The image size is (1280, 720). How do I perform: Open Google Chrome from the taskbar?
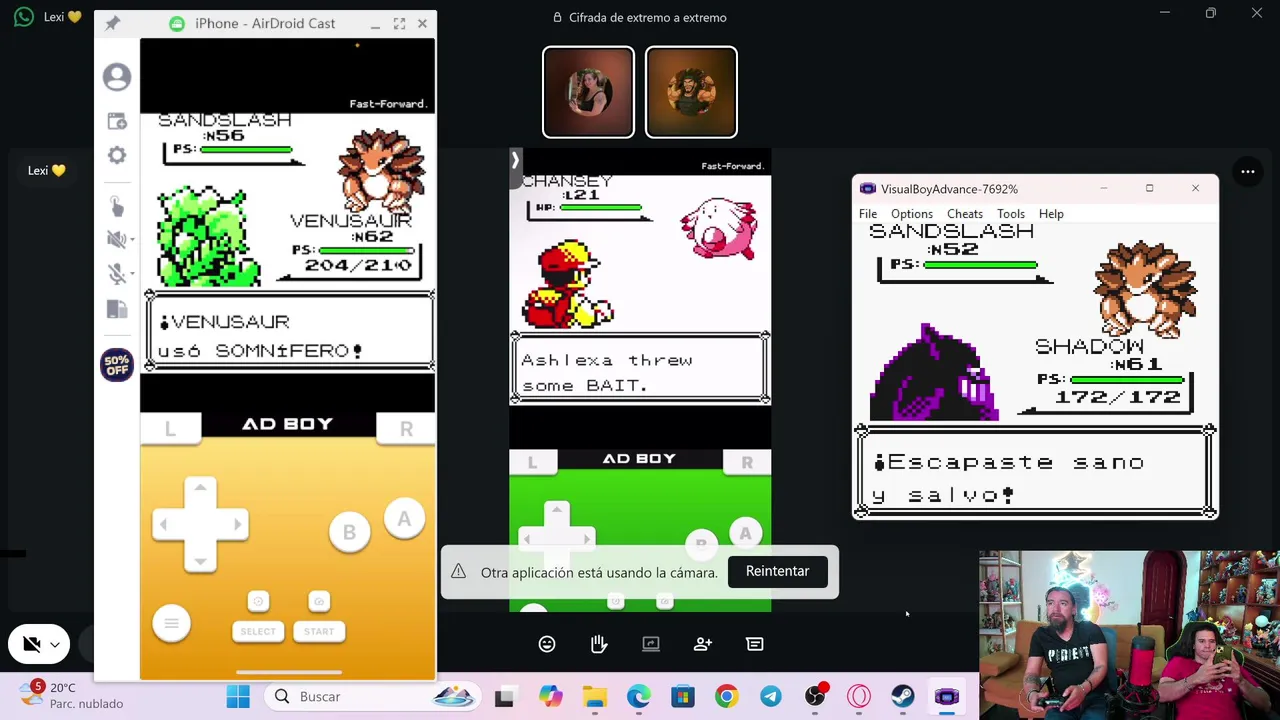point(727,697)
